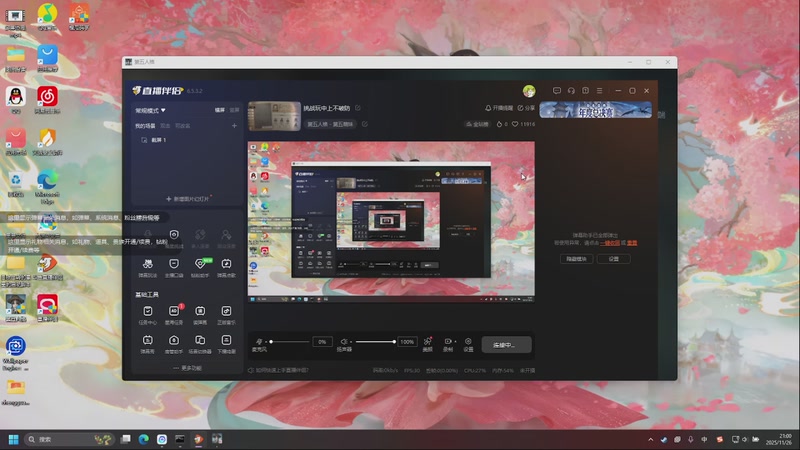Open the pocket-shaped tool beside 弹幕玩法
This screenshot has height=450, width=800.
(174, 267)
